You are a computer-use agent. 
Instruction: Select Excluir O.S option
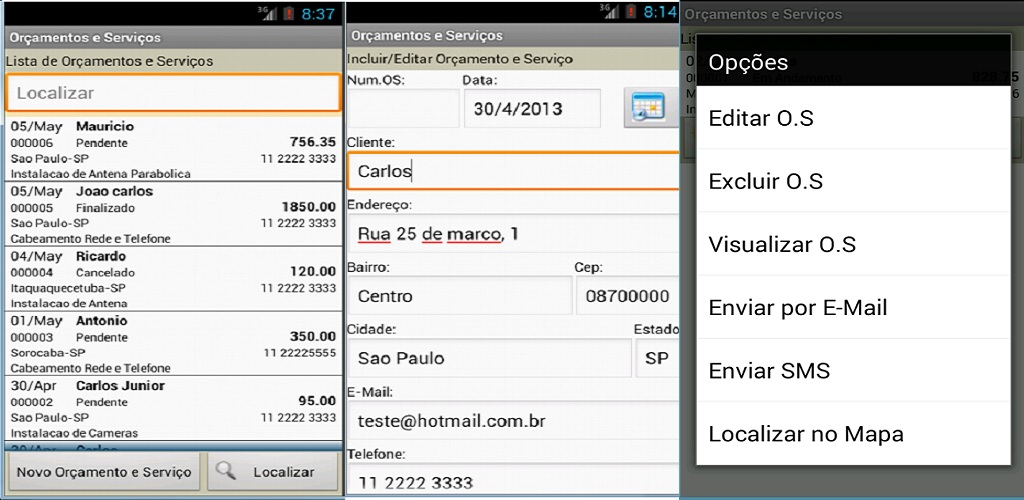pos(854,181)
